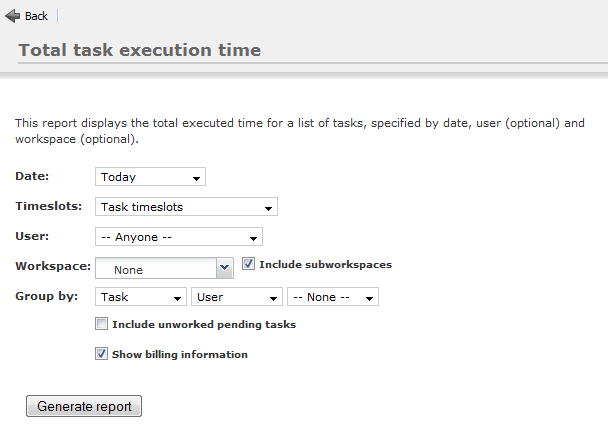
Task: Click the Include subworkspaces label text
Action: point(325,265)
